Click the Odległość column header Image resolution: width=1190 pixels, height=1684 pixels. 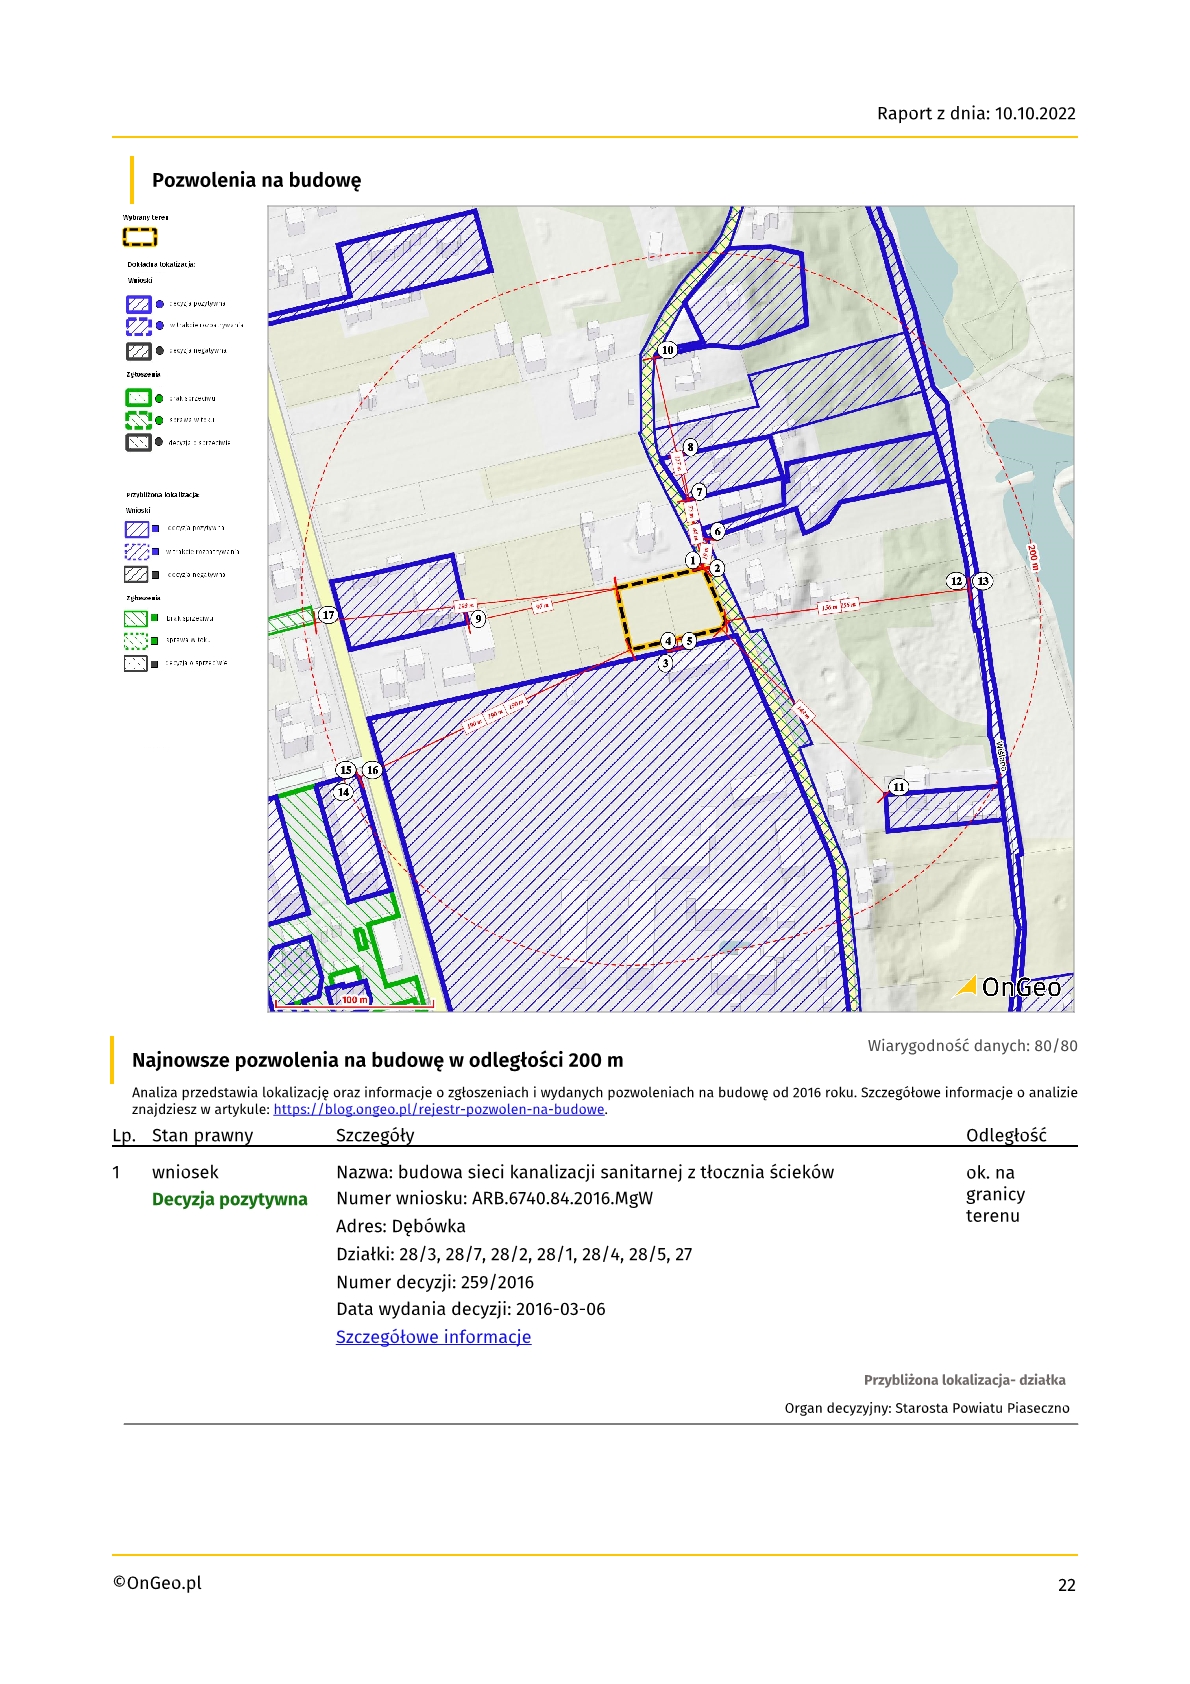tap(1006, 1135)
